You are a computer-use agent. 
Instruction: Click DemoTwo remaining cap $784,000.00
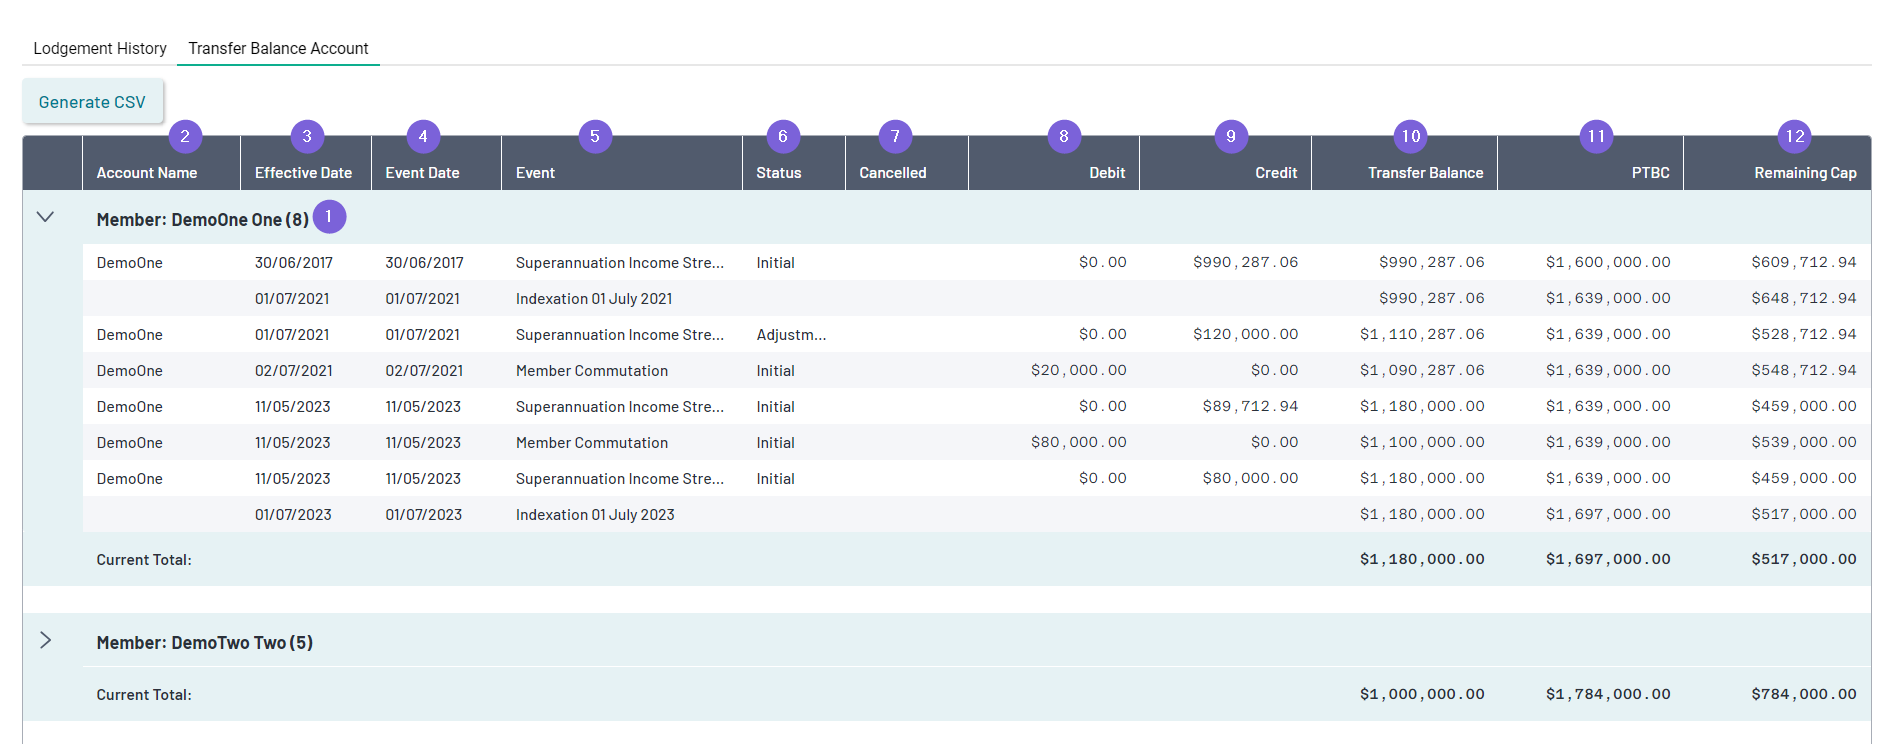click(1804, 694)
